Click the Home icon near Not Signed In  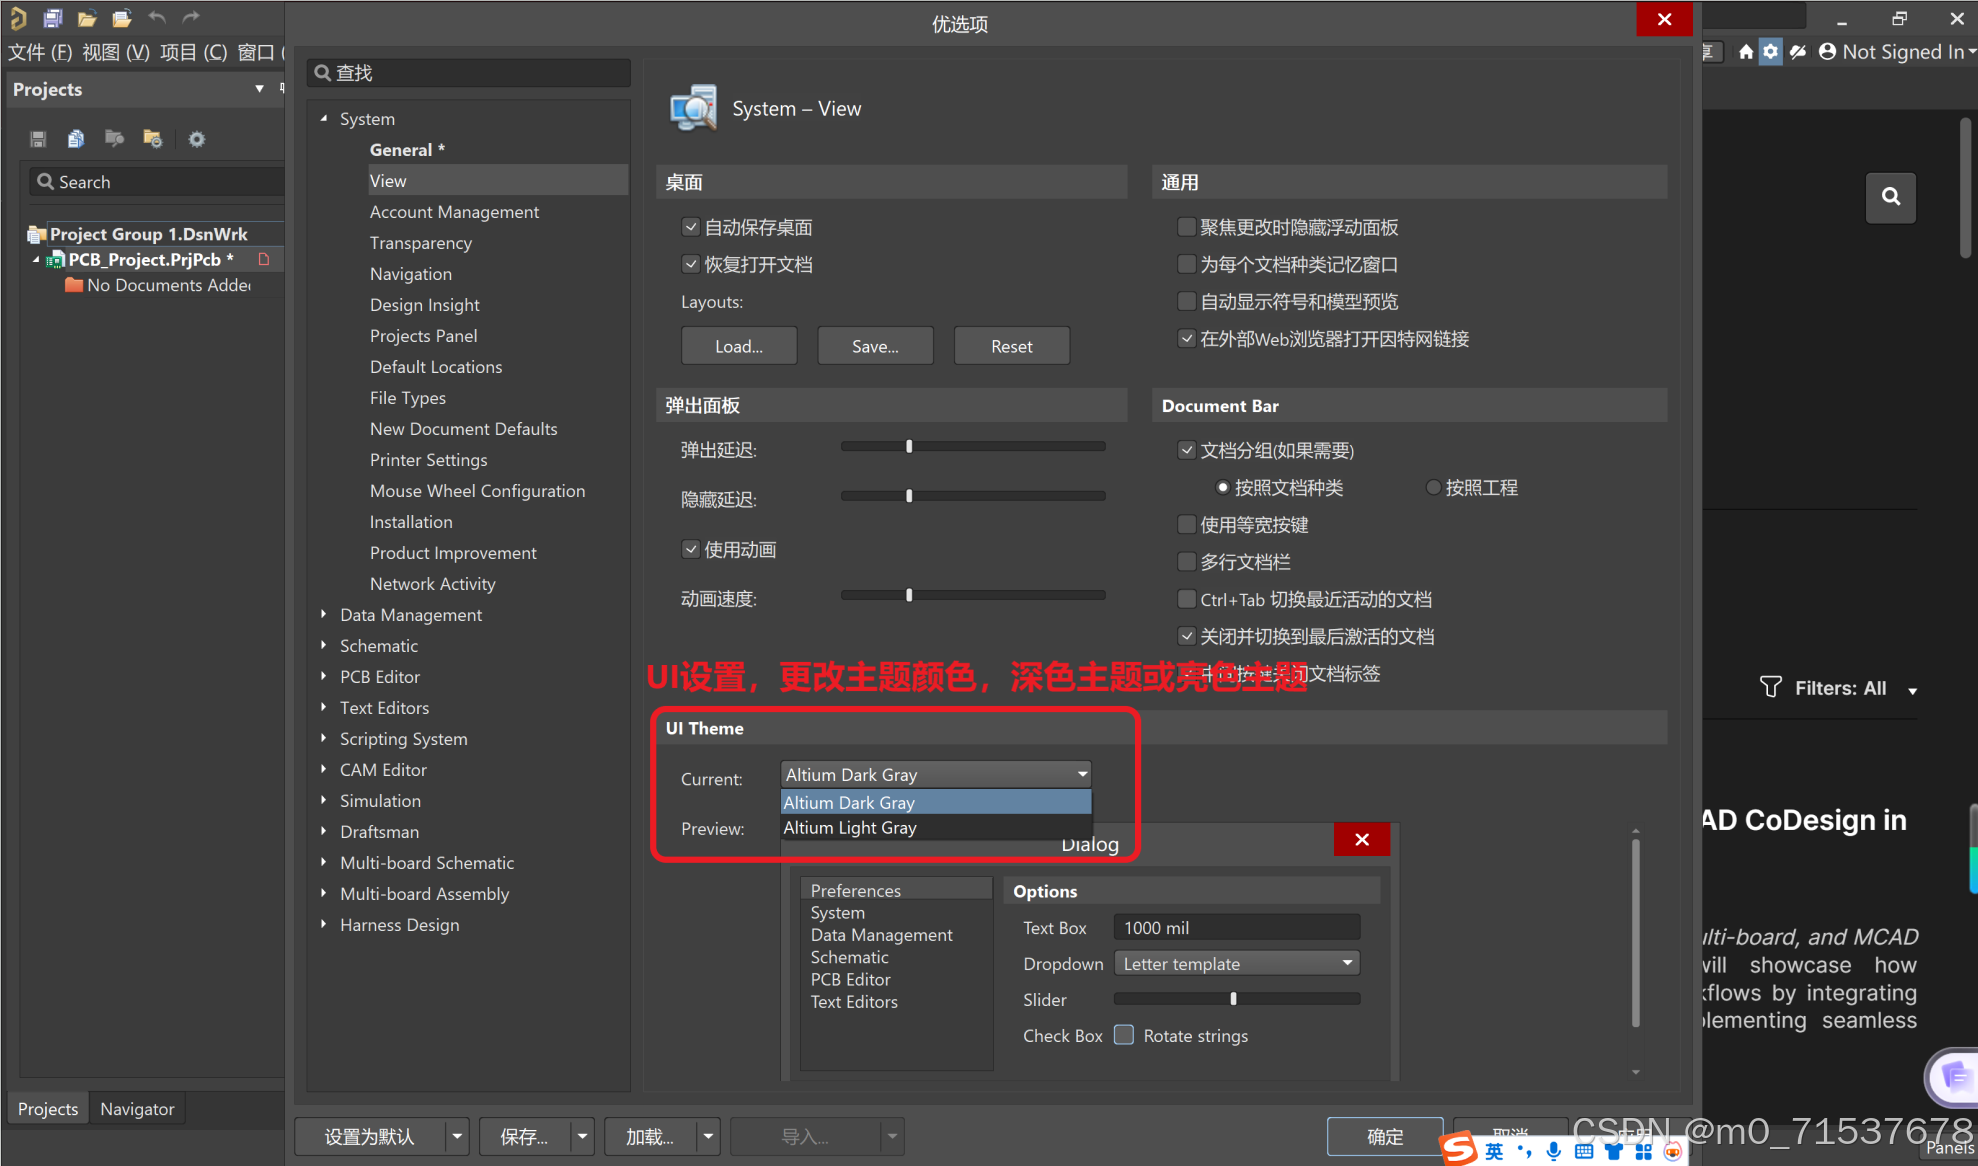click(1745, 52)
